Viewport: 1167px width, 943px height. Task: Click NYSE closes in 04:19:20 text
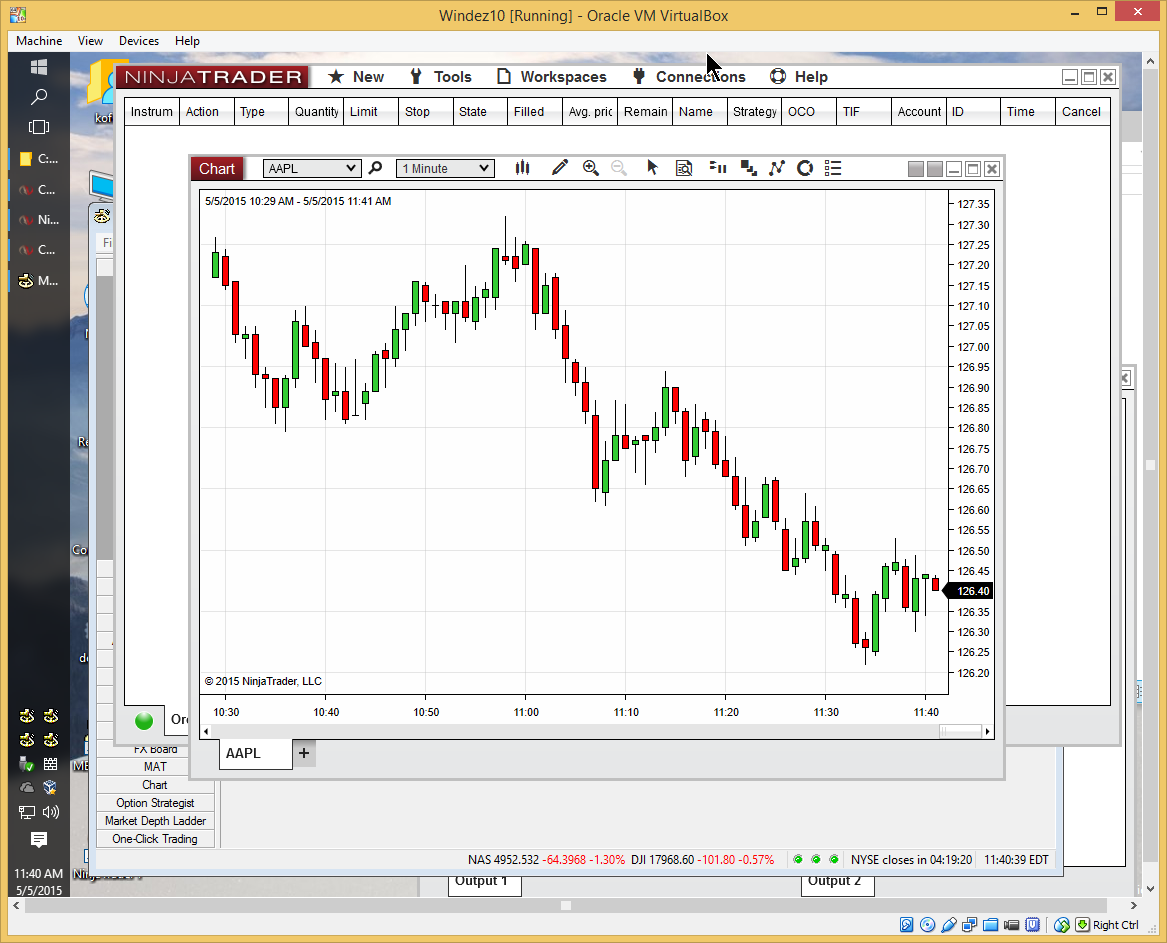pos(911,860)
